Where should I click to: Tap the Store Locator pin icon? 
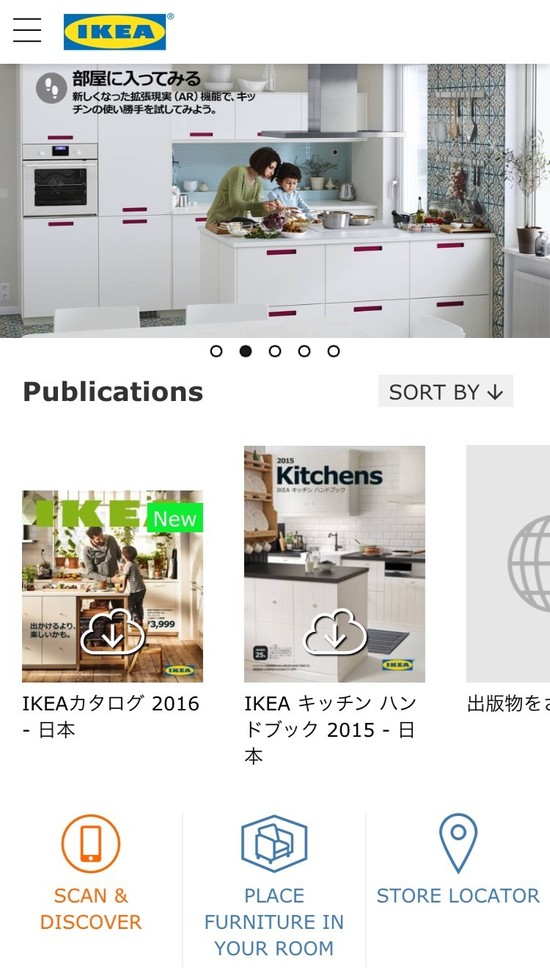(458, 843)
